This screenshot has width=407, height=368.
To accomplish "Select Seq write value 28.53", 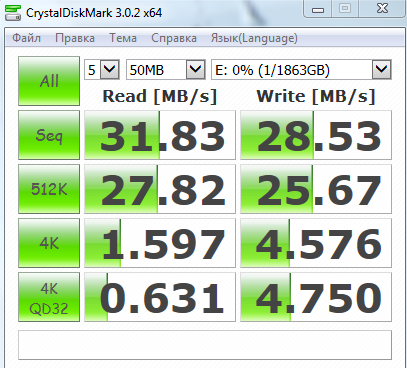I will 316,135.
